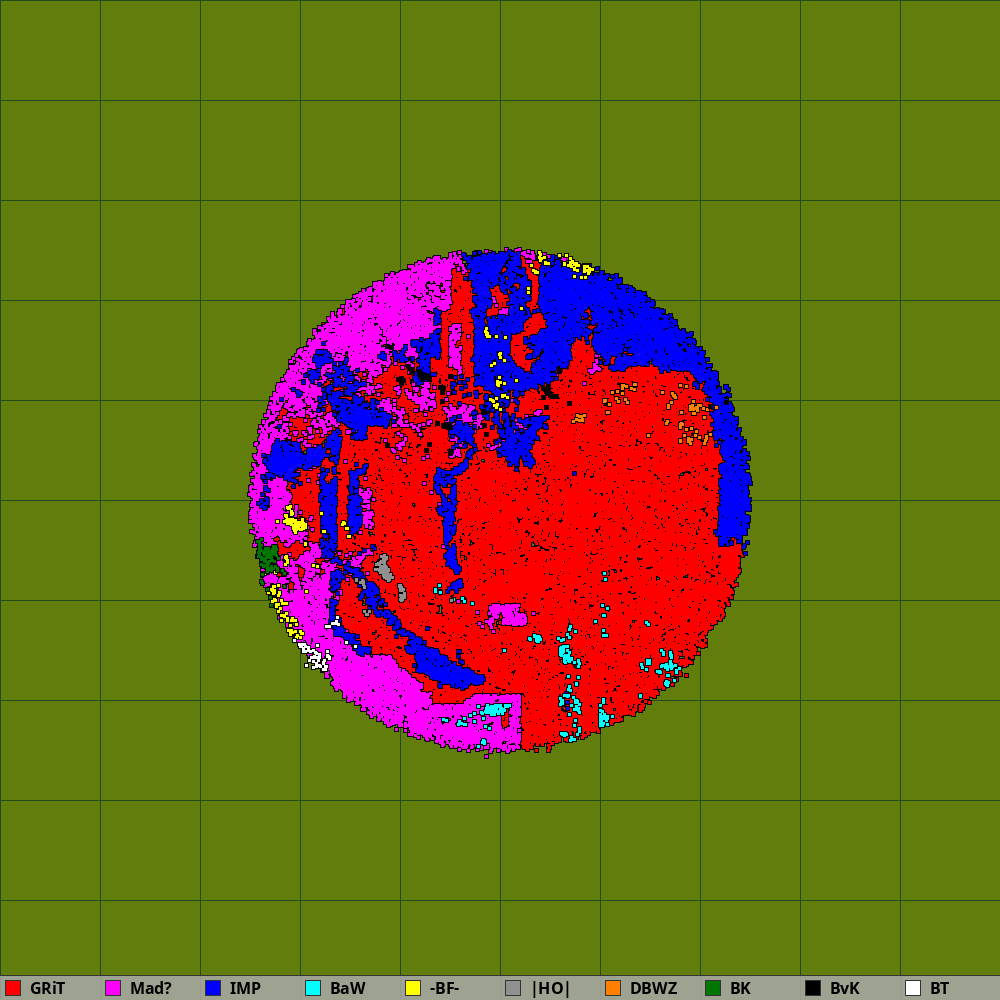Click the black BvK legend swatch

click(813, 988)
